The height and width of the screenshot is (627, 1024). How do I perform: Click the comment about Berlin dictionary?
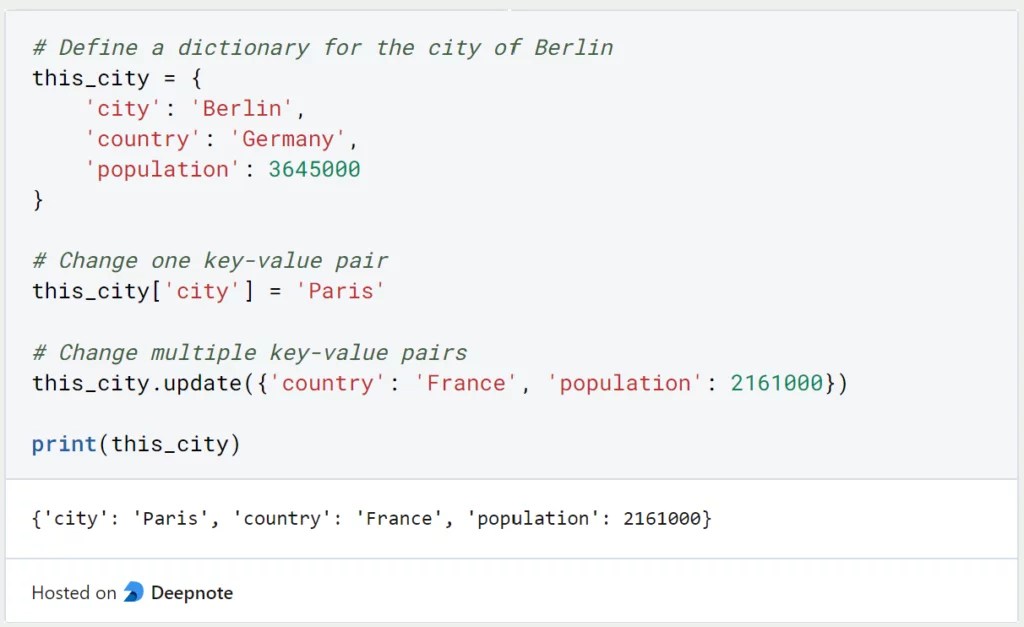320,47
